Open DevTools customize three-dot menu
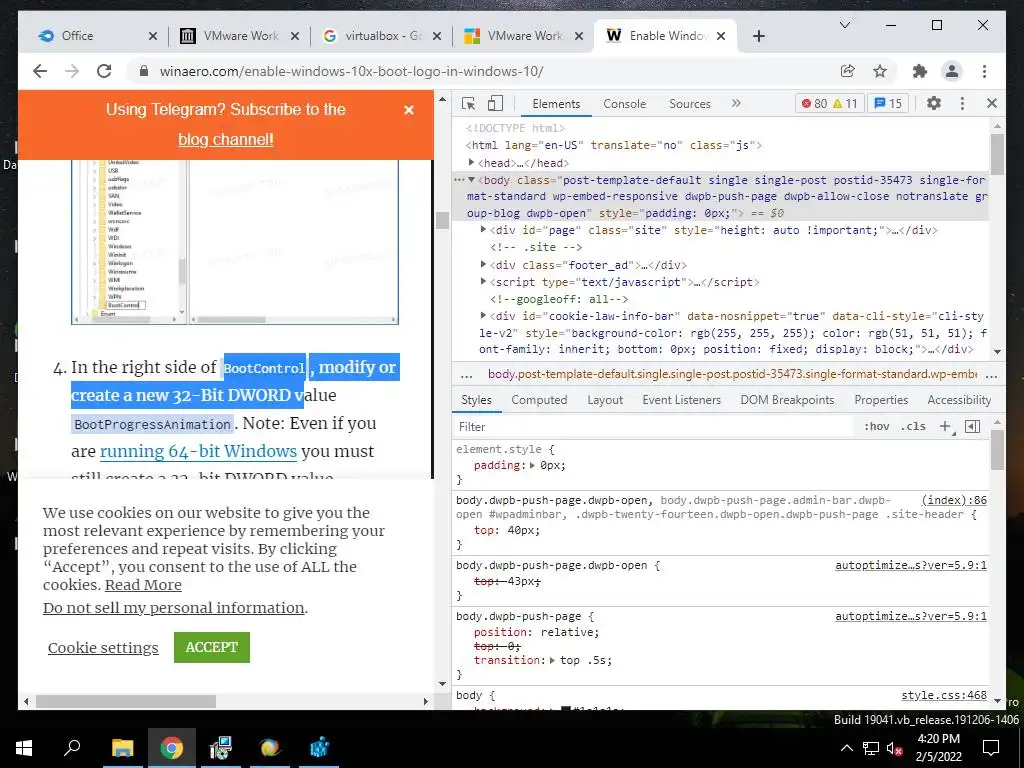The image size is (1024, 768). (x=962, y=103)
